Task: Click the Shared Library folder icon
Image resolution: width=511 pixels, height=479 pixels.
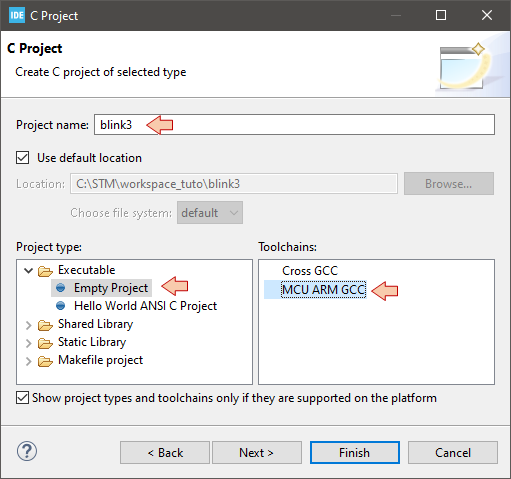Action: point(45,325)
